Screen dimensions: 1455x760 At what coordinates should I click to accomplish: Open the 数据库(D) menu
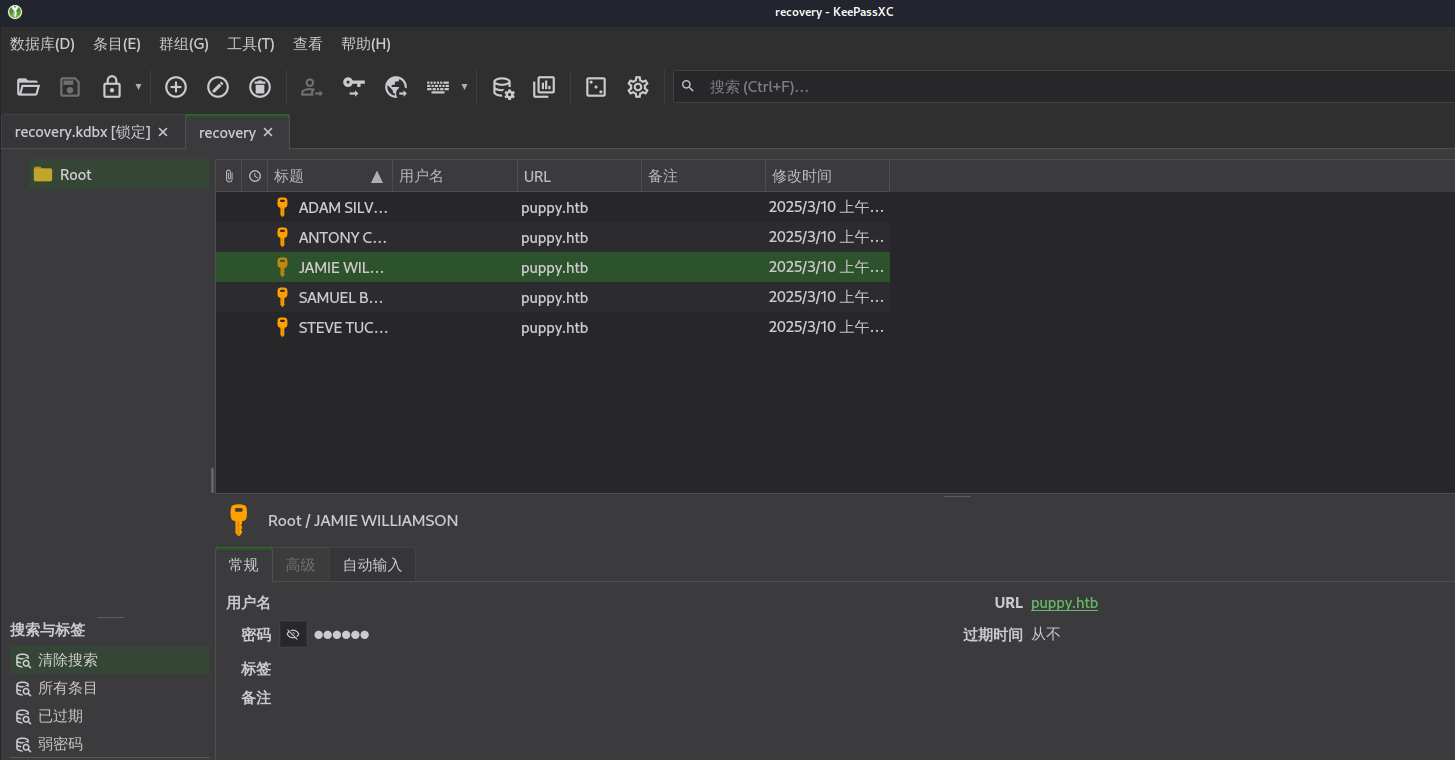coord(42,44)
